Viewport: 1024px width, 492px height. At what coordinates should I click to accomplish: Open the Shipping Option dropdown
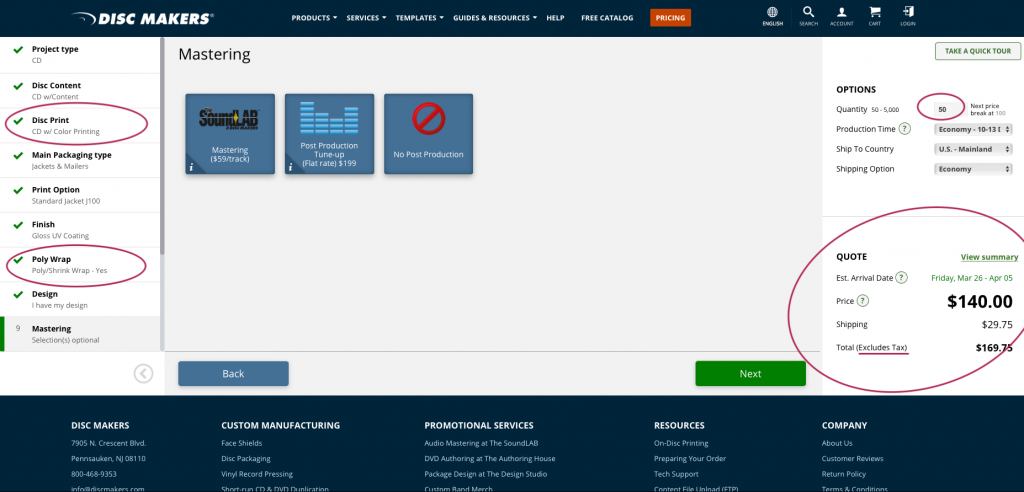click(x=973, y=169)
